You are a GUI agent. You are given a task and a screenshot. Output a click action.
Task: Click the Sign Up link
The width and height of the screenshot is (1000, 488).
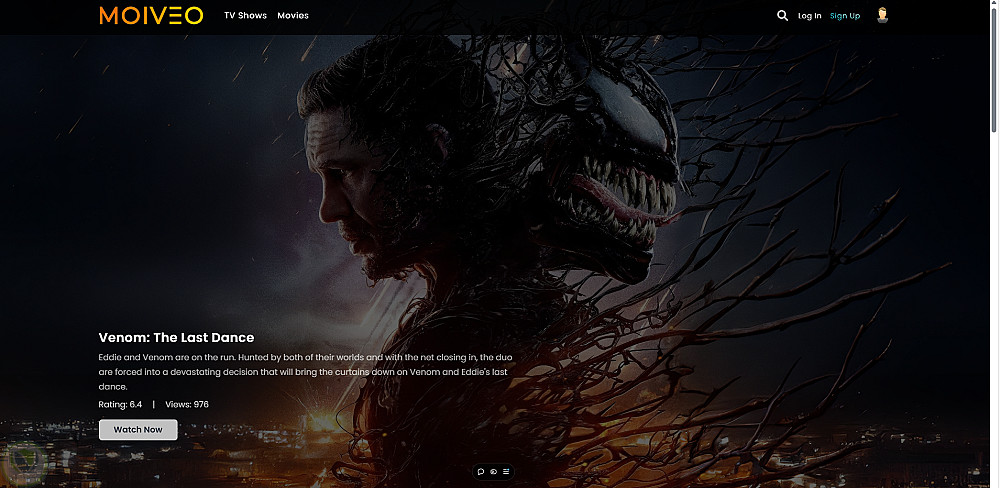[x=845, y=16]
